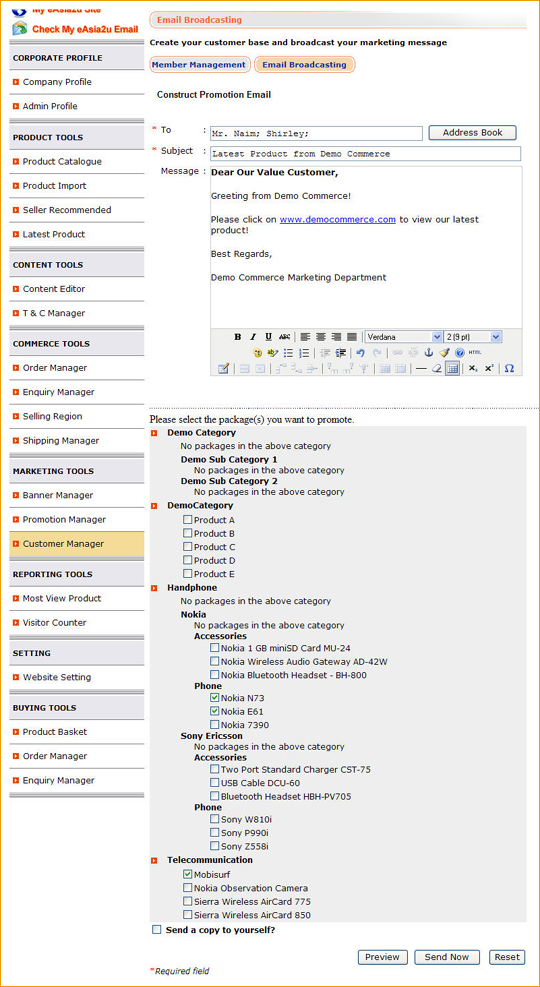Click the eraser remove-format icon

[437, 369]
